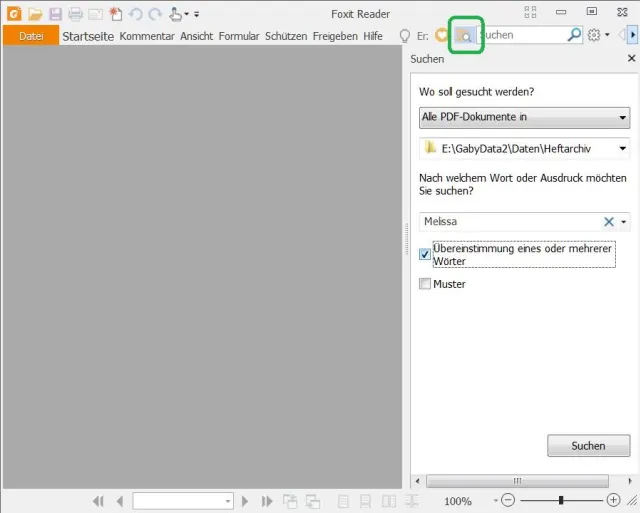This screenshot has height=513, width=640.
Task: Go to the first page
Action: coord(98,501)
